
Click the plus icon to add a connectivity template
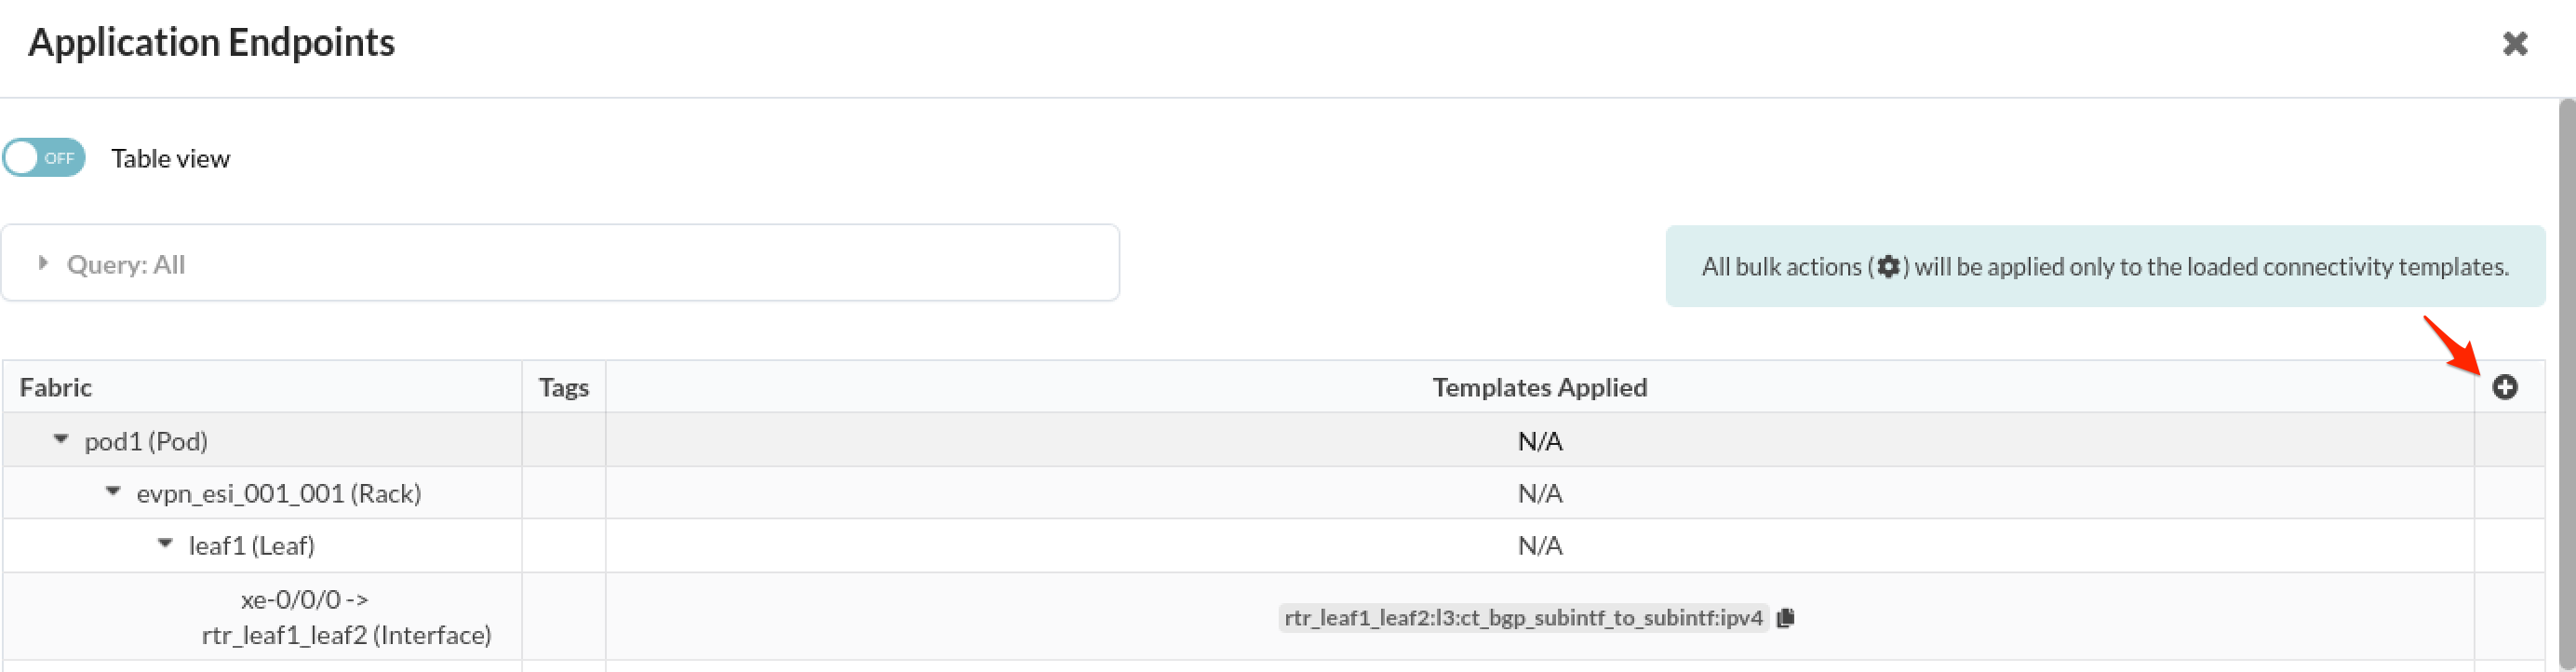tap(2508, 387)
